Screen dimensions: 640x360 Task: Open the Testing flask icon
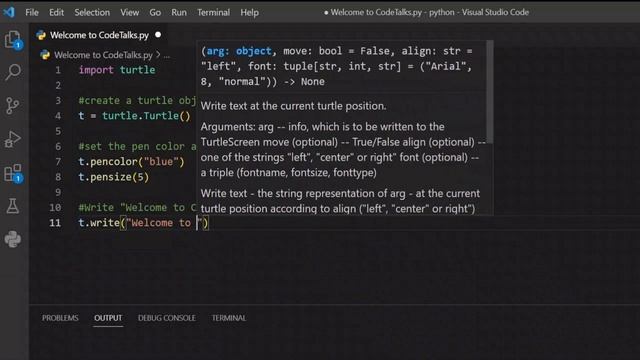13,206
